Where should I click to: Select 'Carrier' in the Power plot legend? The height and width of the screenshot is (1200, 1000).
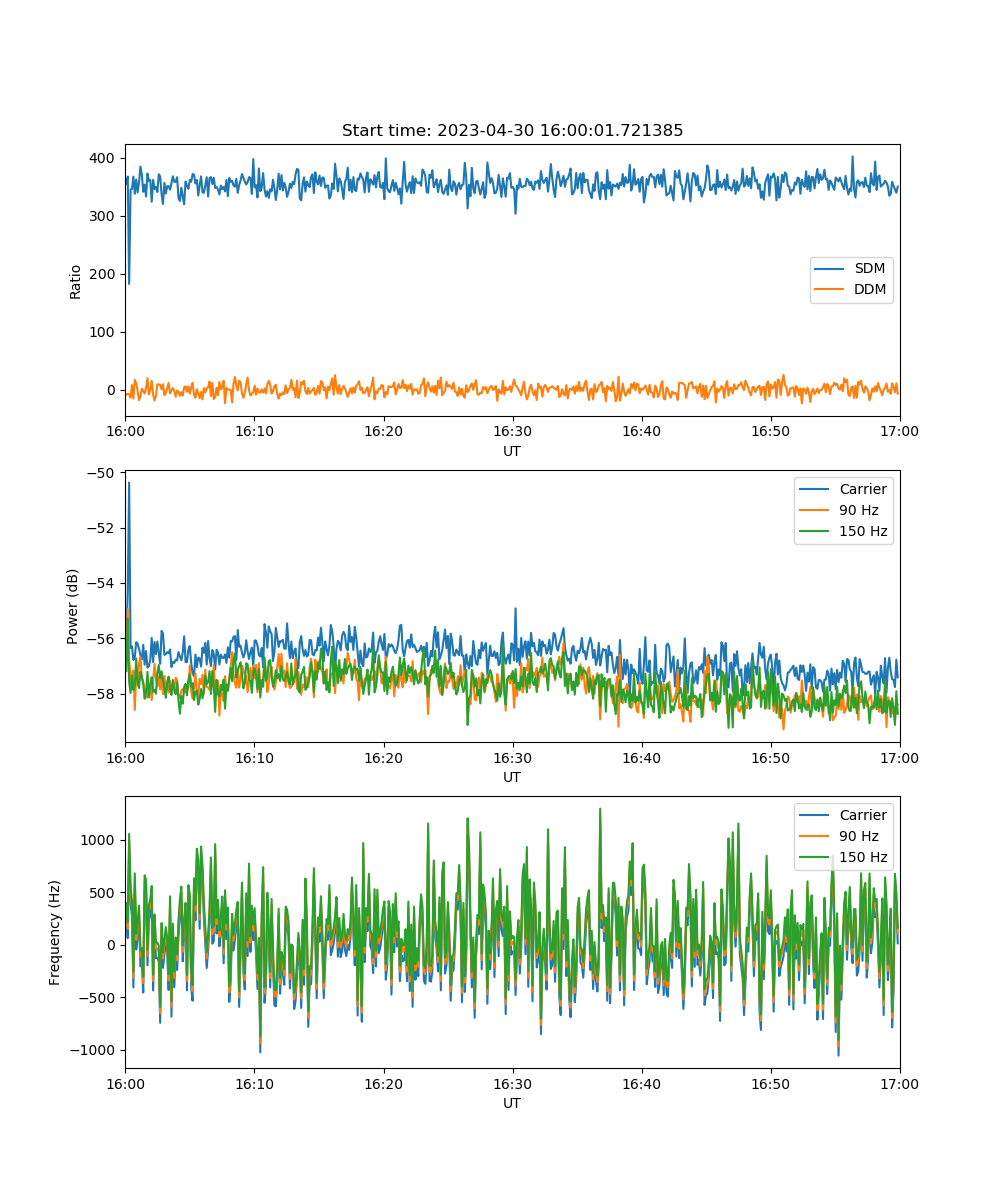coord(863,489)
